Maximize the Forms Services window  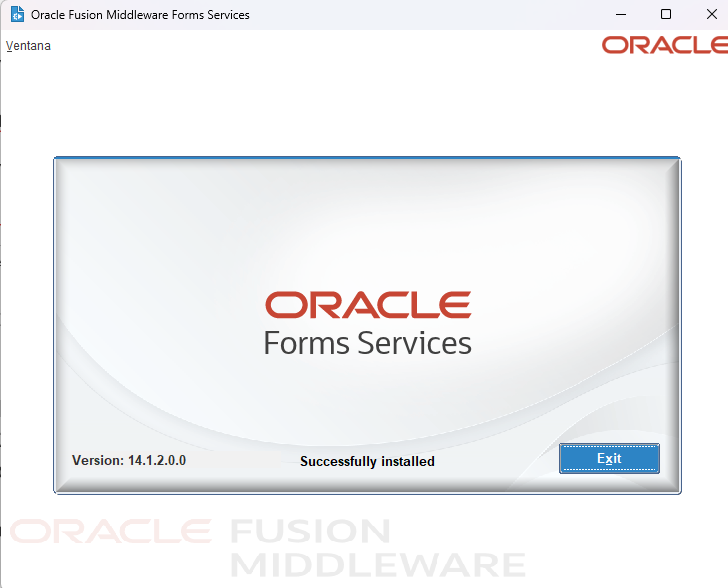pyautogui.click(x=666, y=14)
